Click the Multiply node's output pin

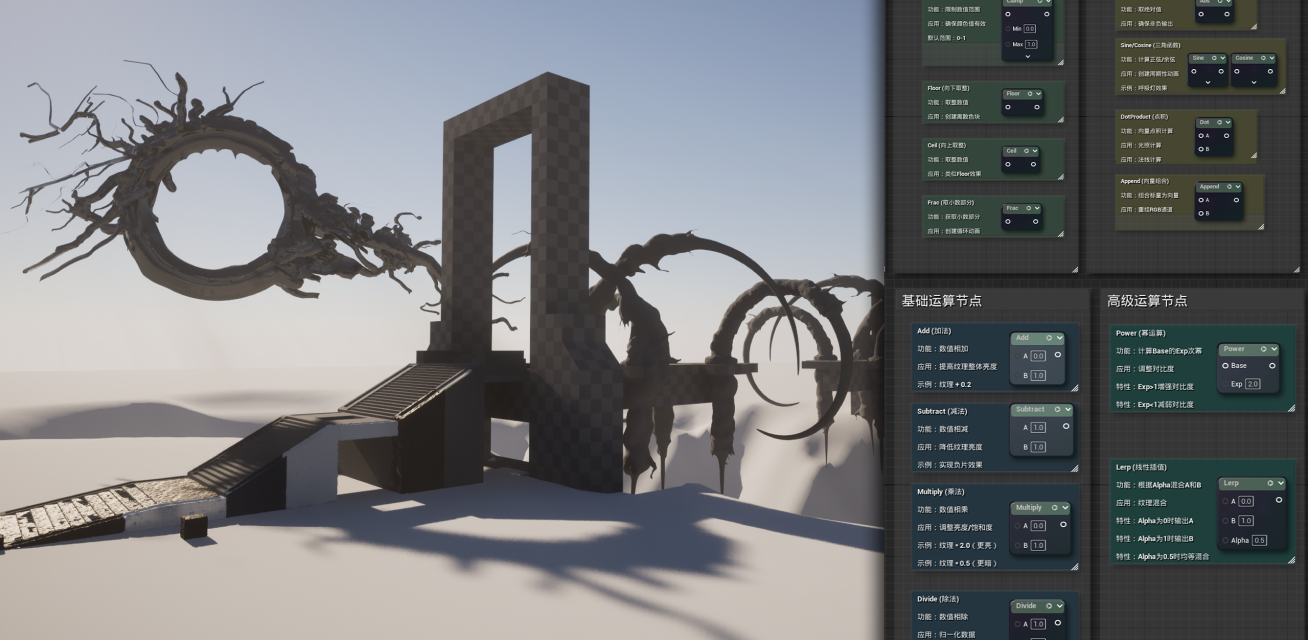1063,525
